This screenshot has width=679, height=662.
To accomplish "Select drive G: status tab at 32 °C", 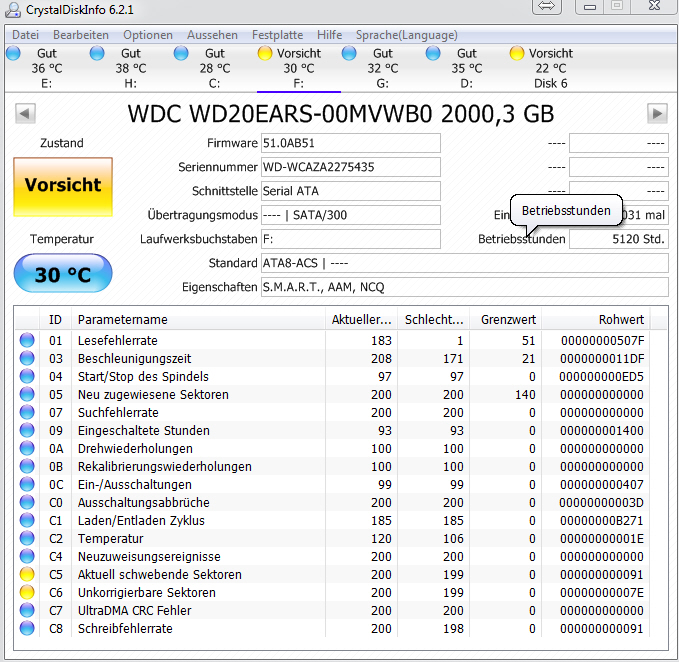I will click(x=383, y=68).
